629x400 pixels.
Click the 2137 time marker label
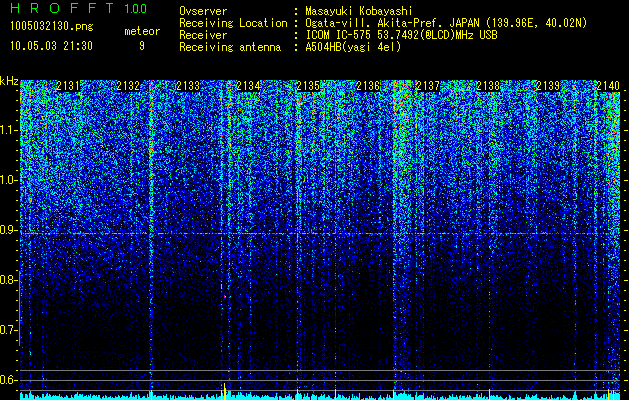(428, 86)
